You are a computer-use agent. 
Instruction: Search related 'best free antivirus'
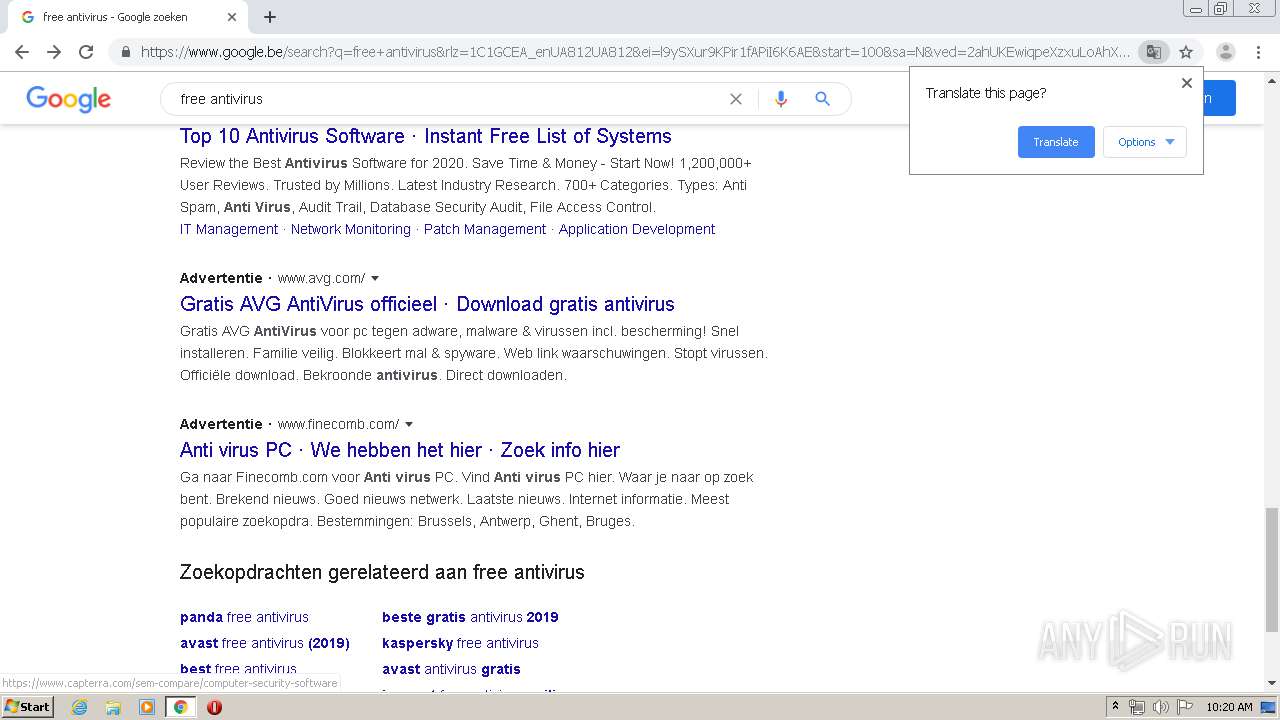pos(238,669)
